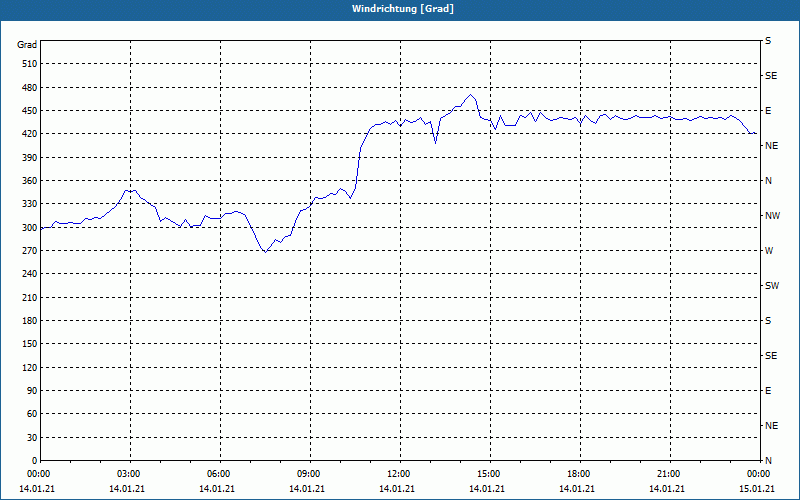Image resolution: width=800 pixels, height=500 pixels.
Task: Select the 210 y-axis value
Action: click(30, 297)
